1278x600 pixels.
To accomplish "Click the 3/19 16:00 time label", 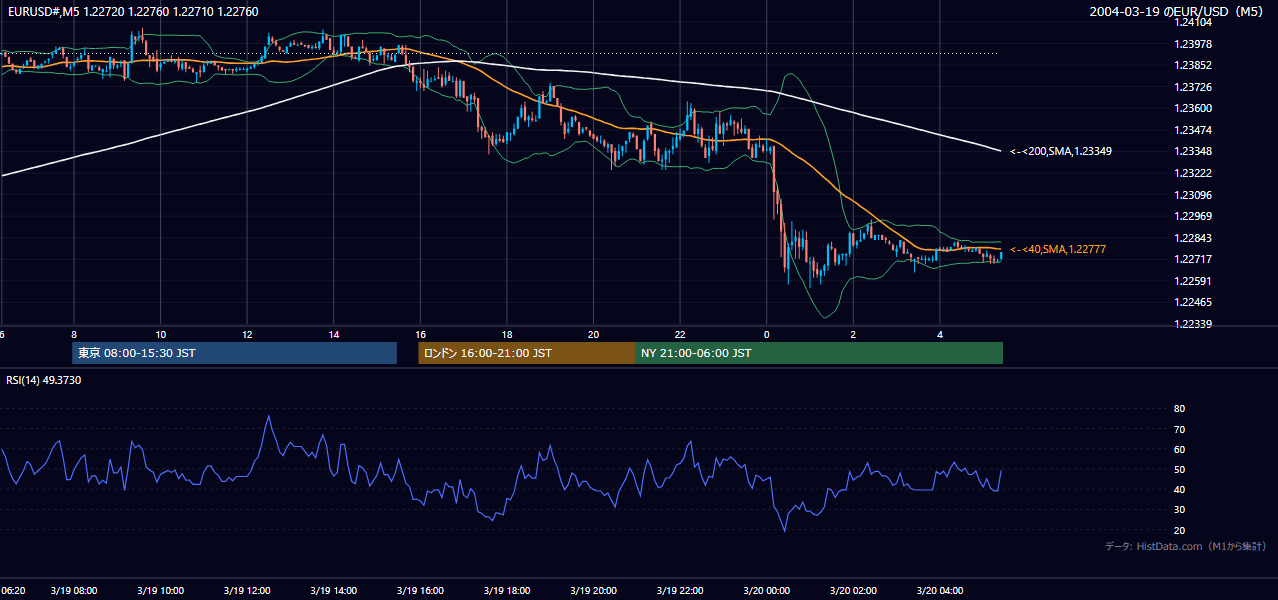I will 420,591.
